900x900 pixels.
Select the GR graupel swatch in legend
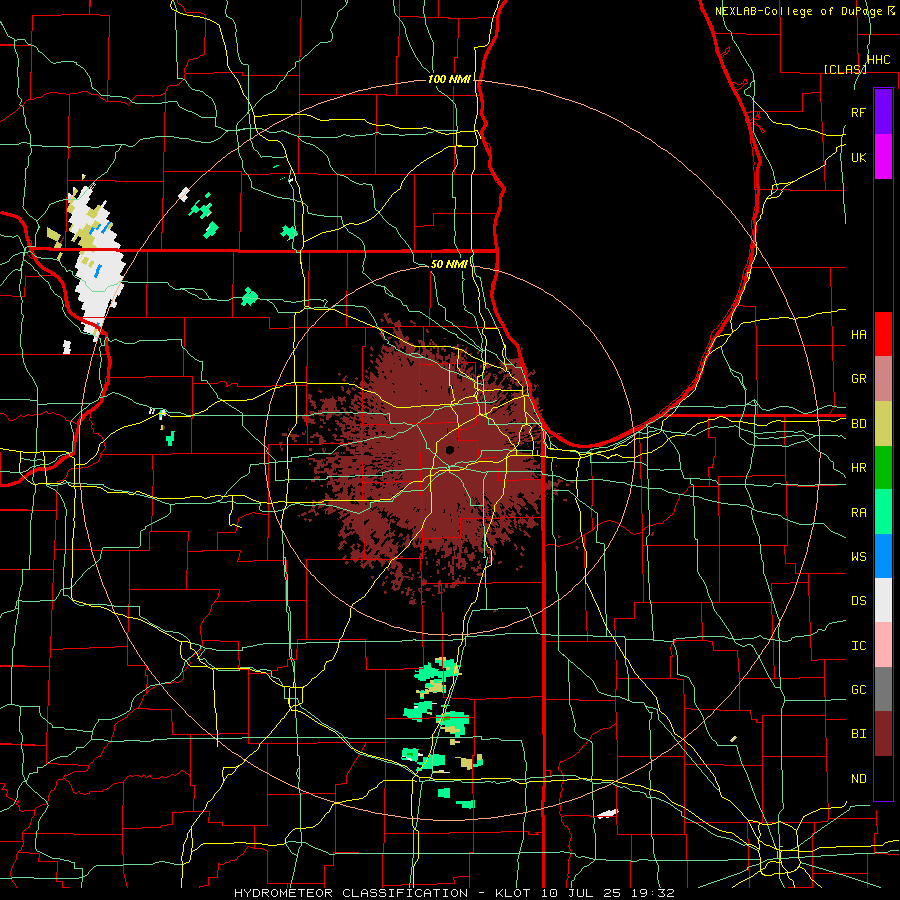(883, 379)
